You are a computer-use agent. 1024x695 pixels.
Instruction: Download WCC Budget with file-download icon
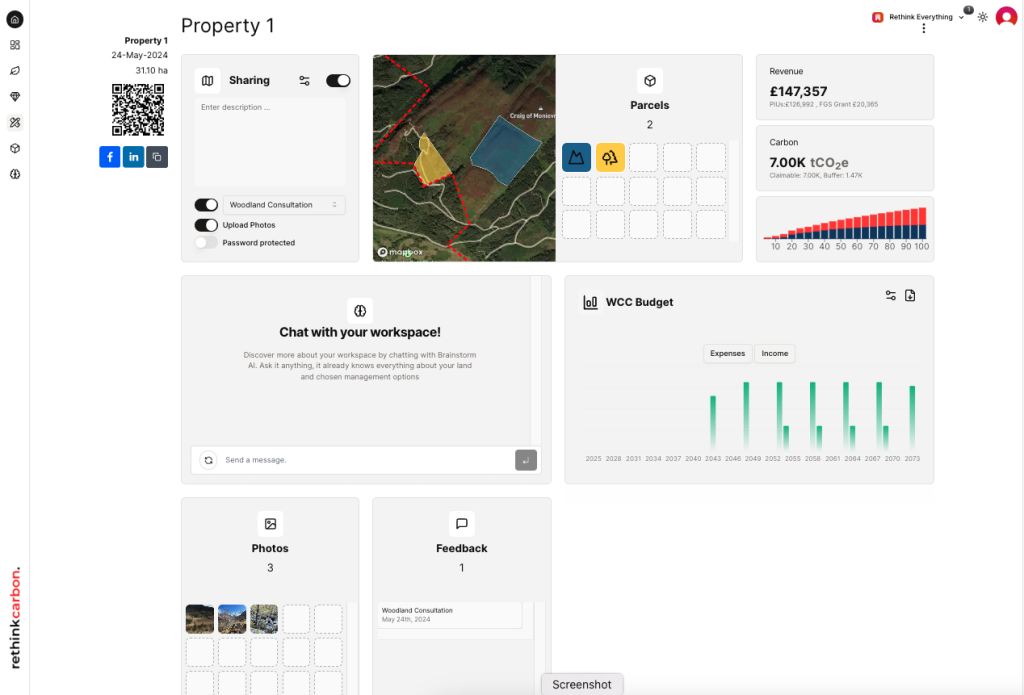pyautogui.click(x=910, y=295)
